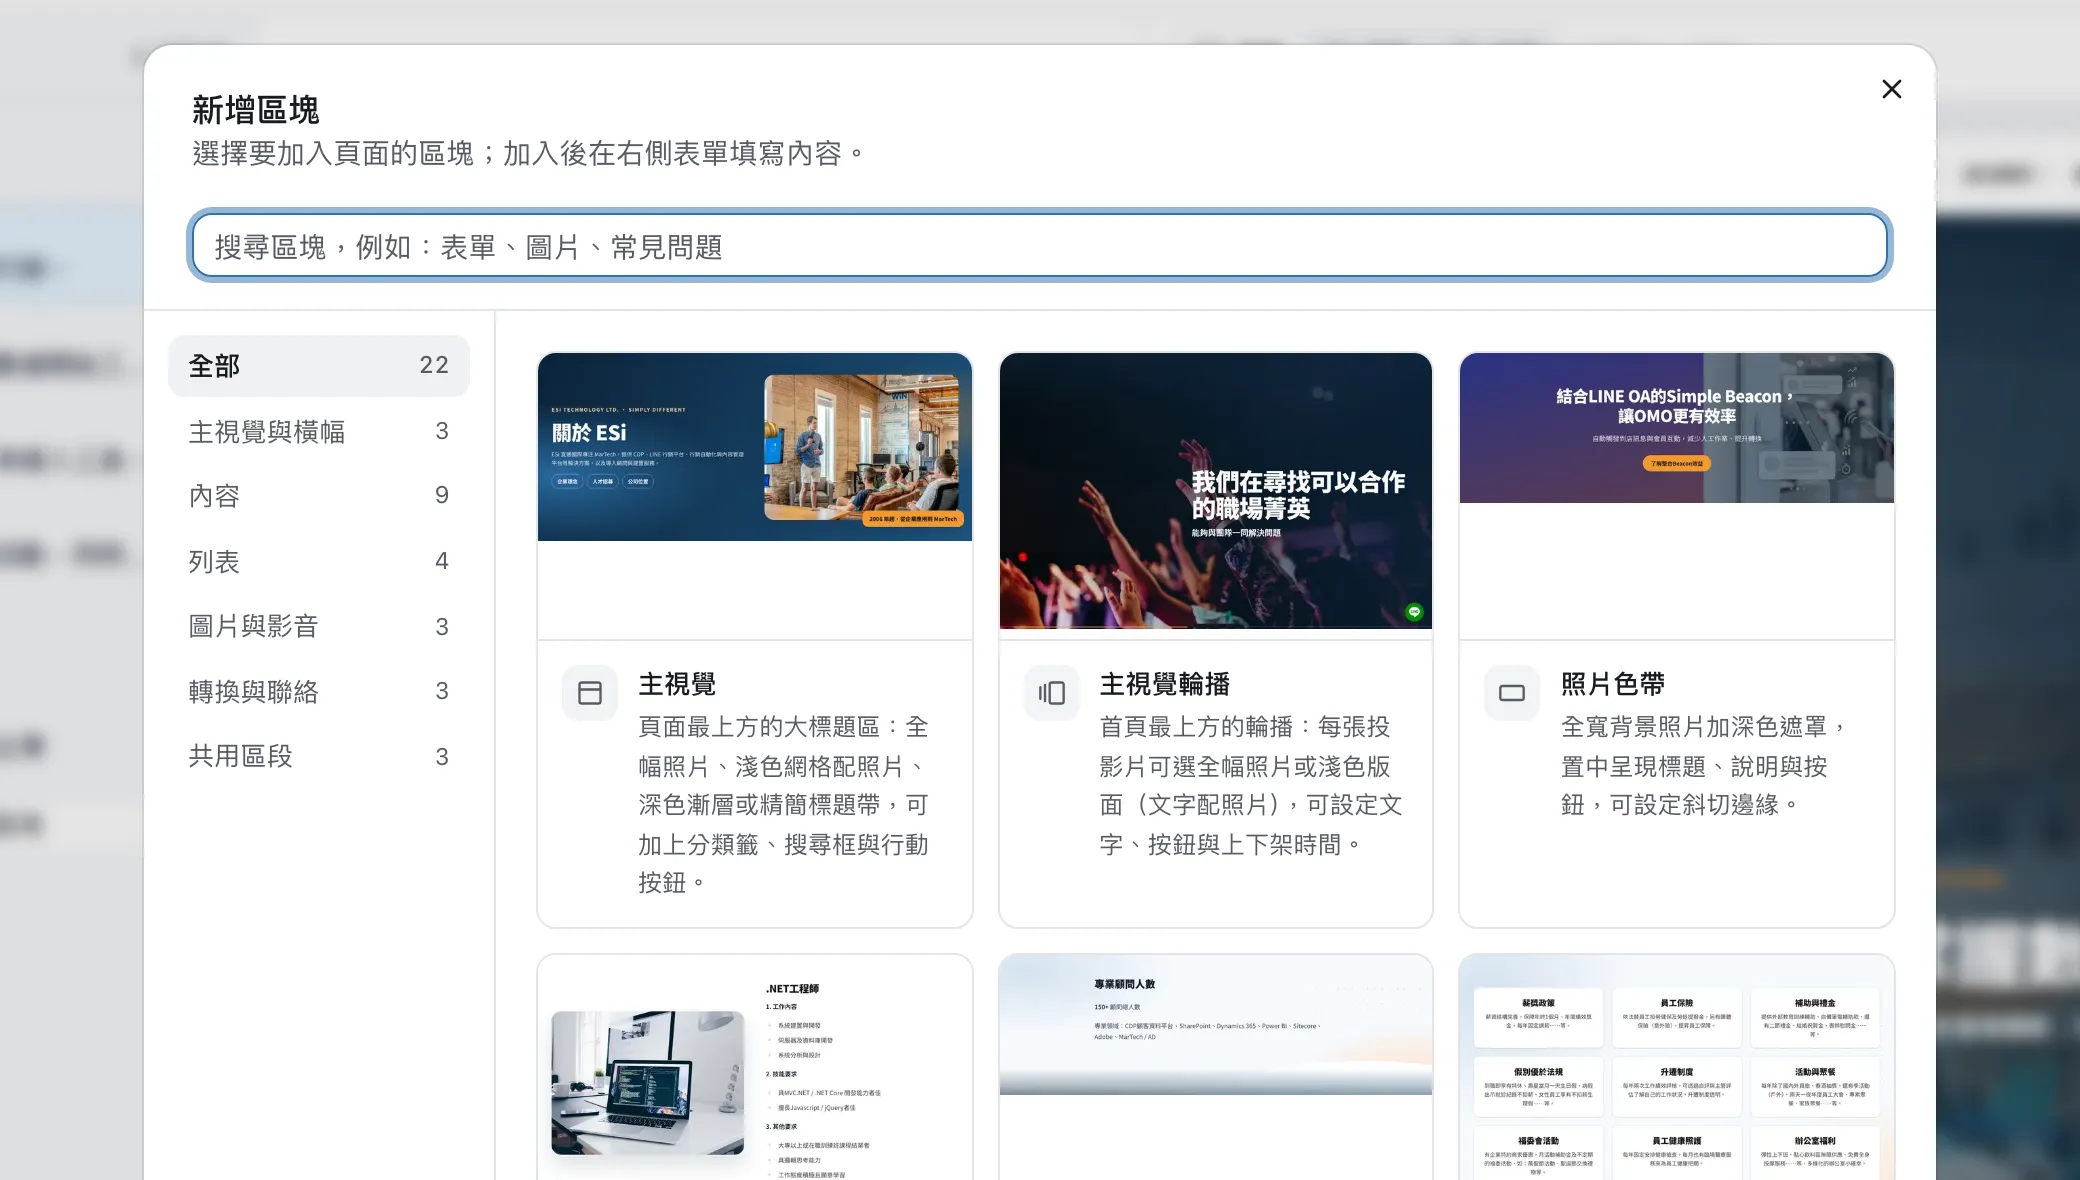Click the 主視覺輪播 block title

click(1165, 685)
